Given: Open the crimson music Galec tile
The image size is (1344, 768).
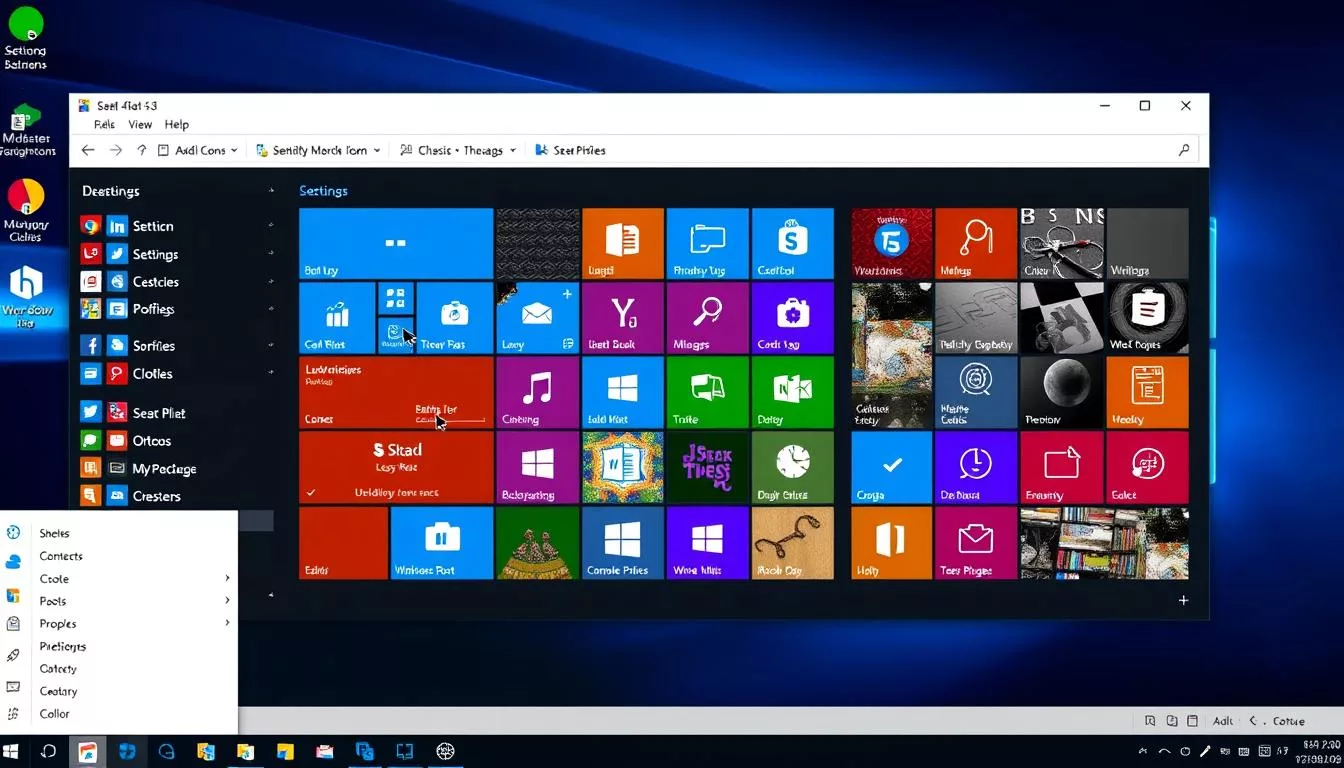Looking at the screenshot, I should (1148, 467).
